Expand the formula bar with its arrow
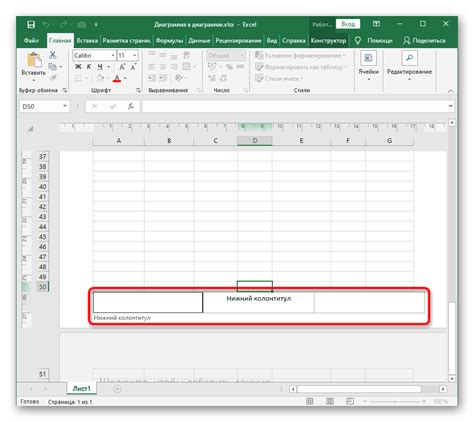Image resolution: width=474 pixels, height=422 pixels. (451, 106)
